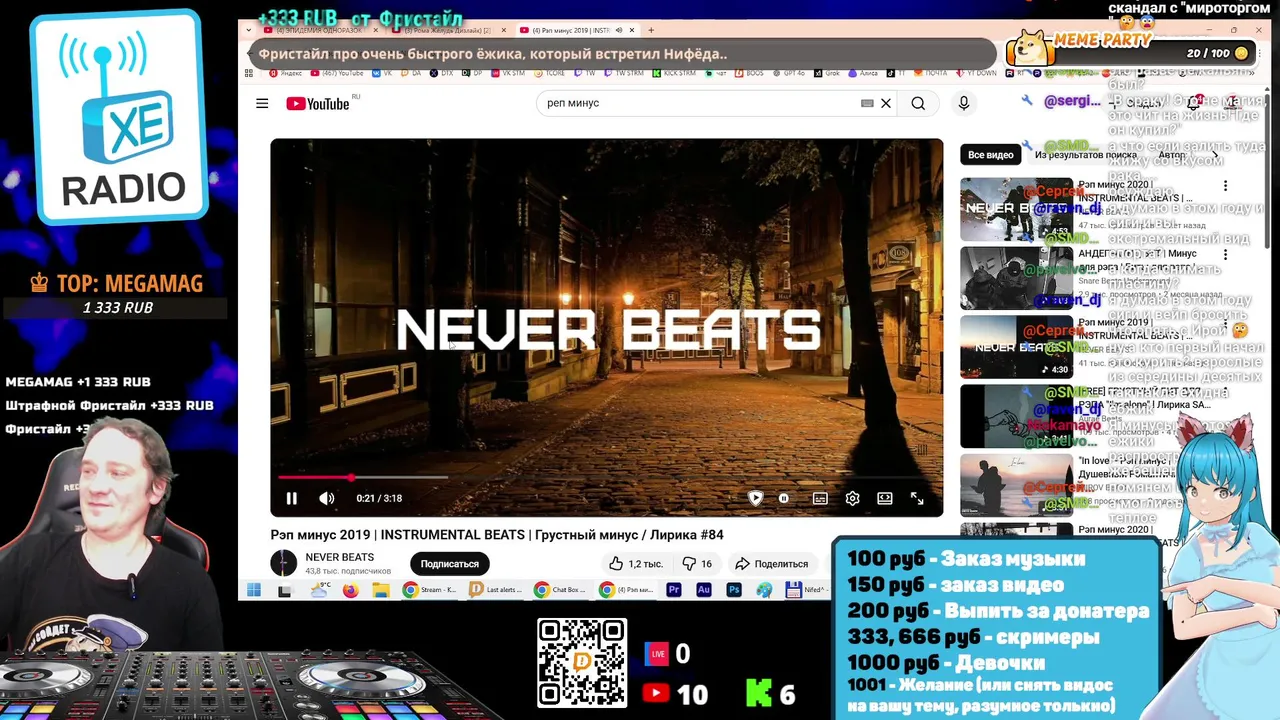Switch to the 'Рома Жилудь Дизлайк' browser tab
Viewport: 1280px width, 720px height.
point(447,30)
